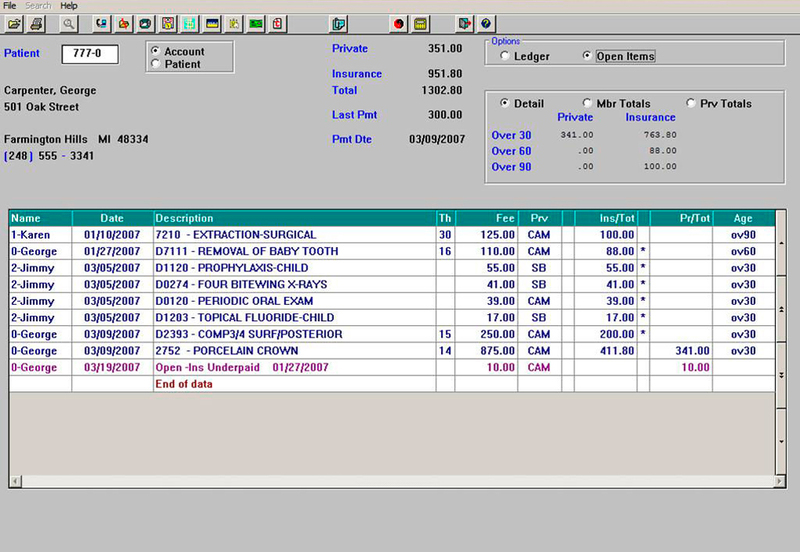This screenshot has width=800, height=552.
Task: Click the yellow sparkle toolbar icon
Action: pos(234,24)
